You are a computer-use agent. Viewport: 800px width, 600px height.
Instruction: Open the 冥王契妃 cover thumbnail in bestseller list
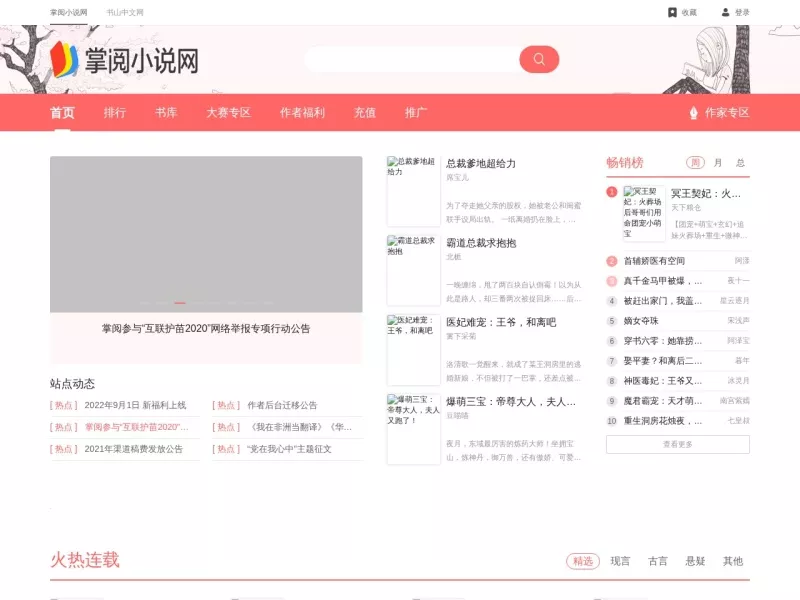point(643,213)
